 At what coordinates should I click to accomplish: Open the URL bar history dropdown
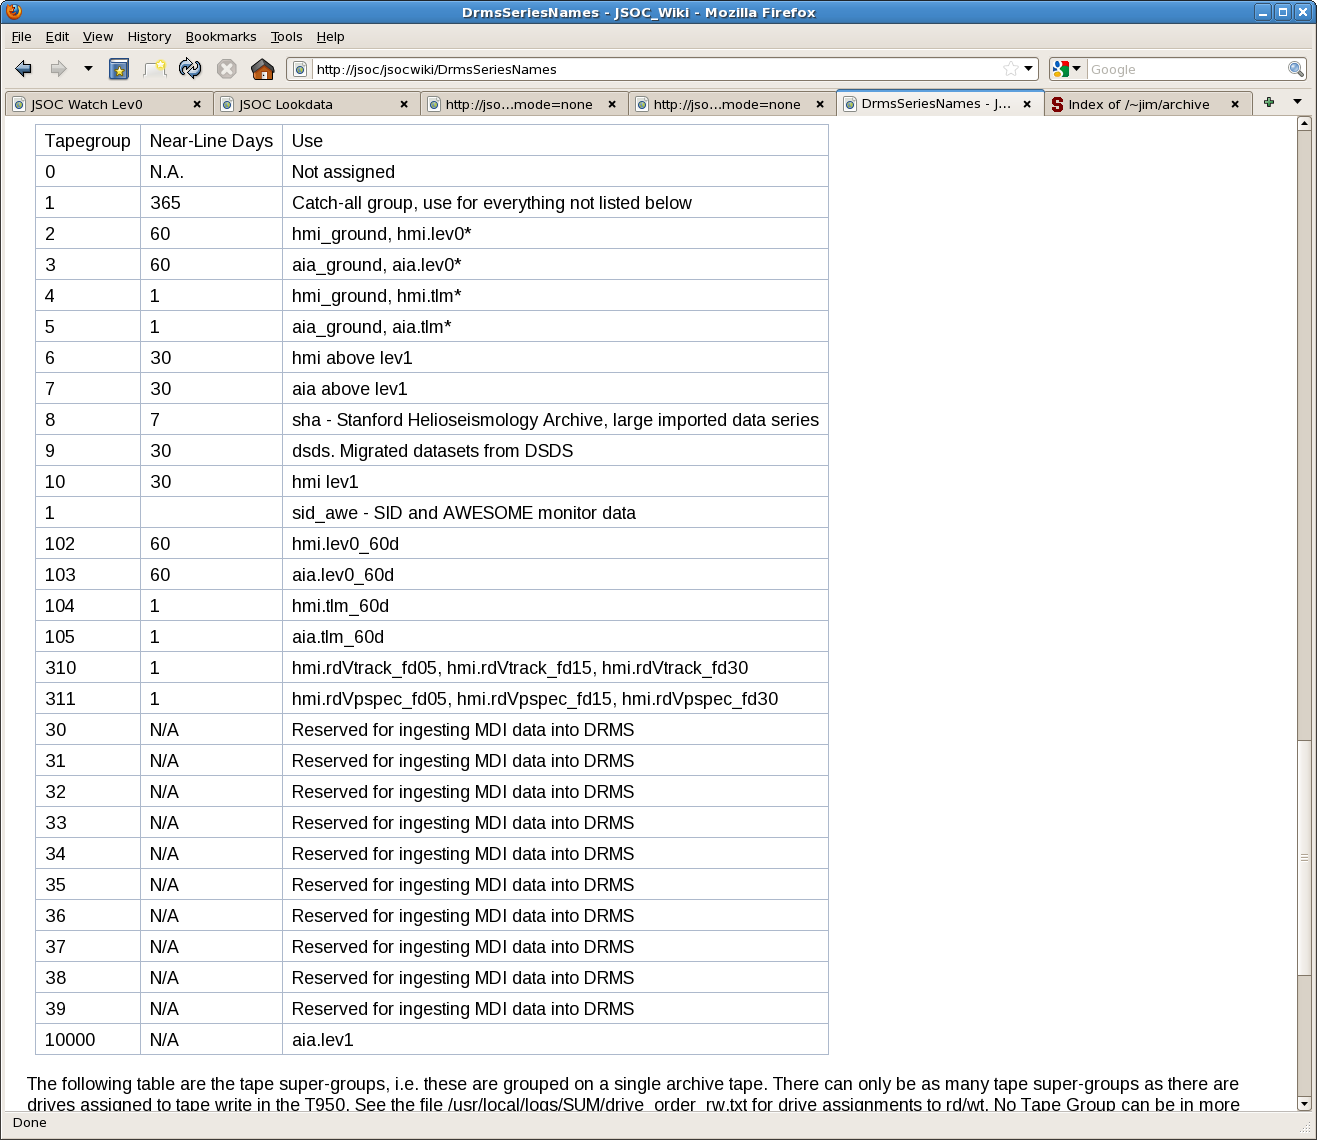click(1028, 69)
